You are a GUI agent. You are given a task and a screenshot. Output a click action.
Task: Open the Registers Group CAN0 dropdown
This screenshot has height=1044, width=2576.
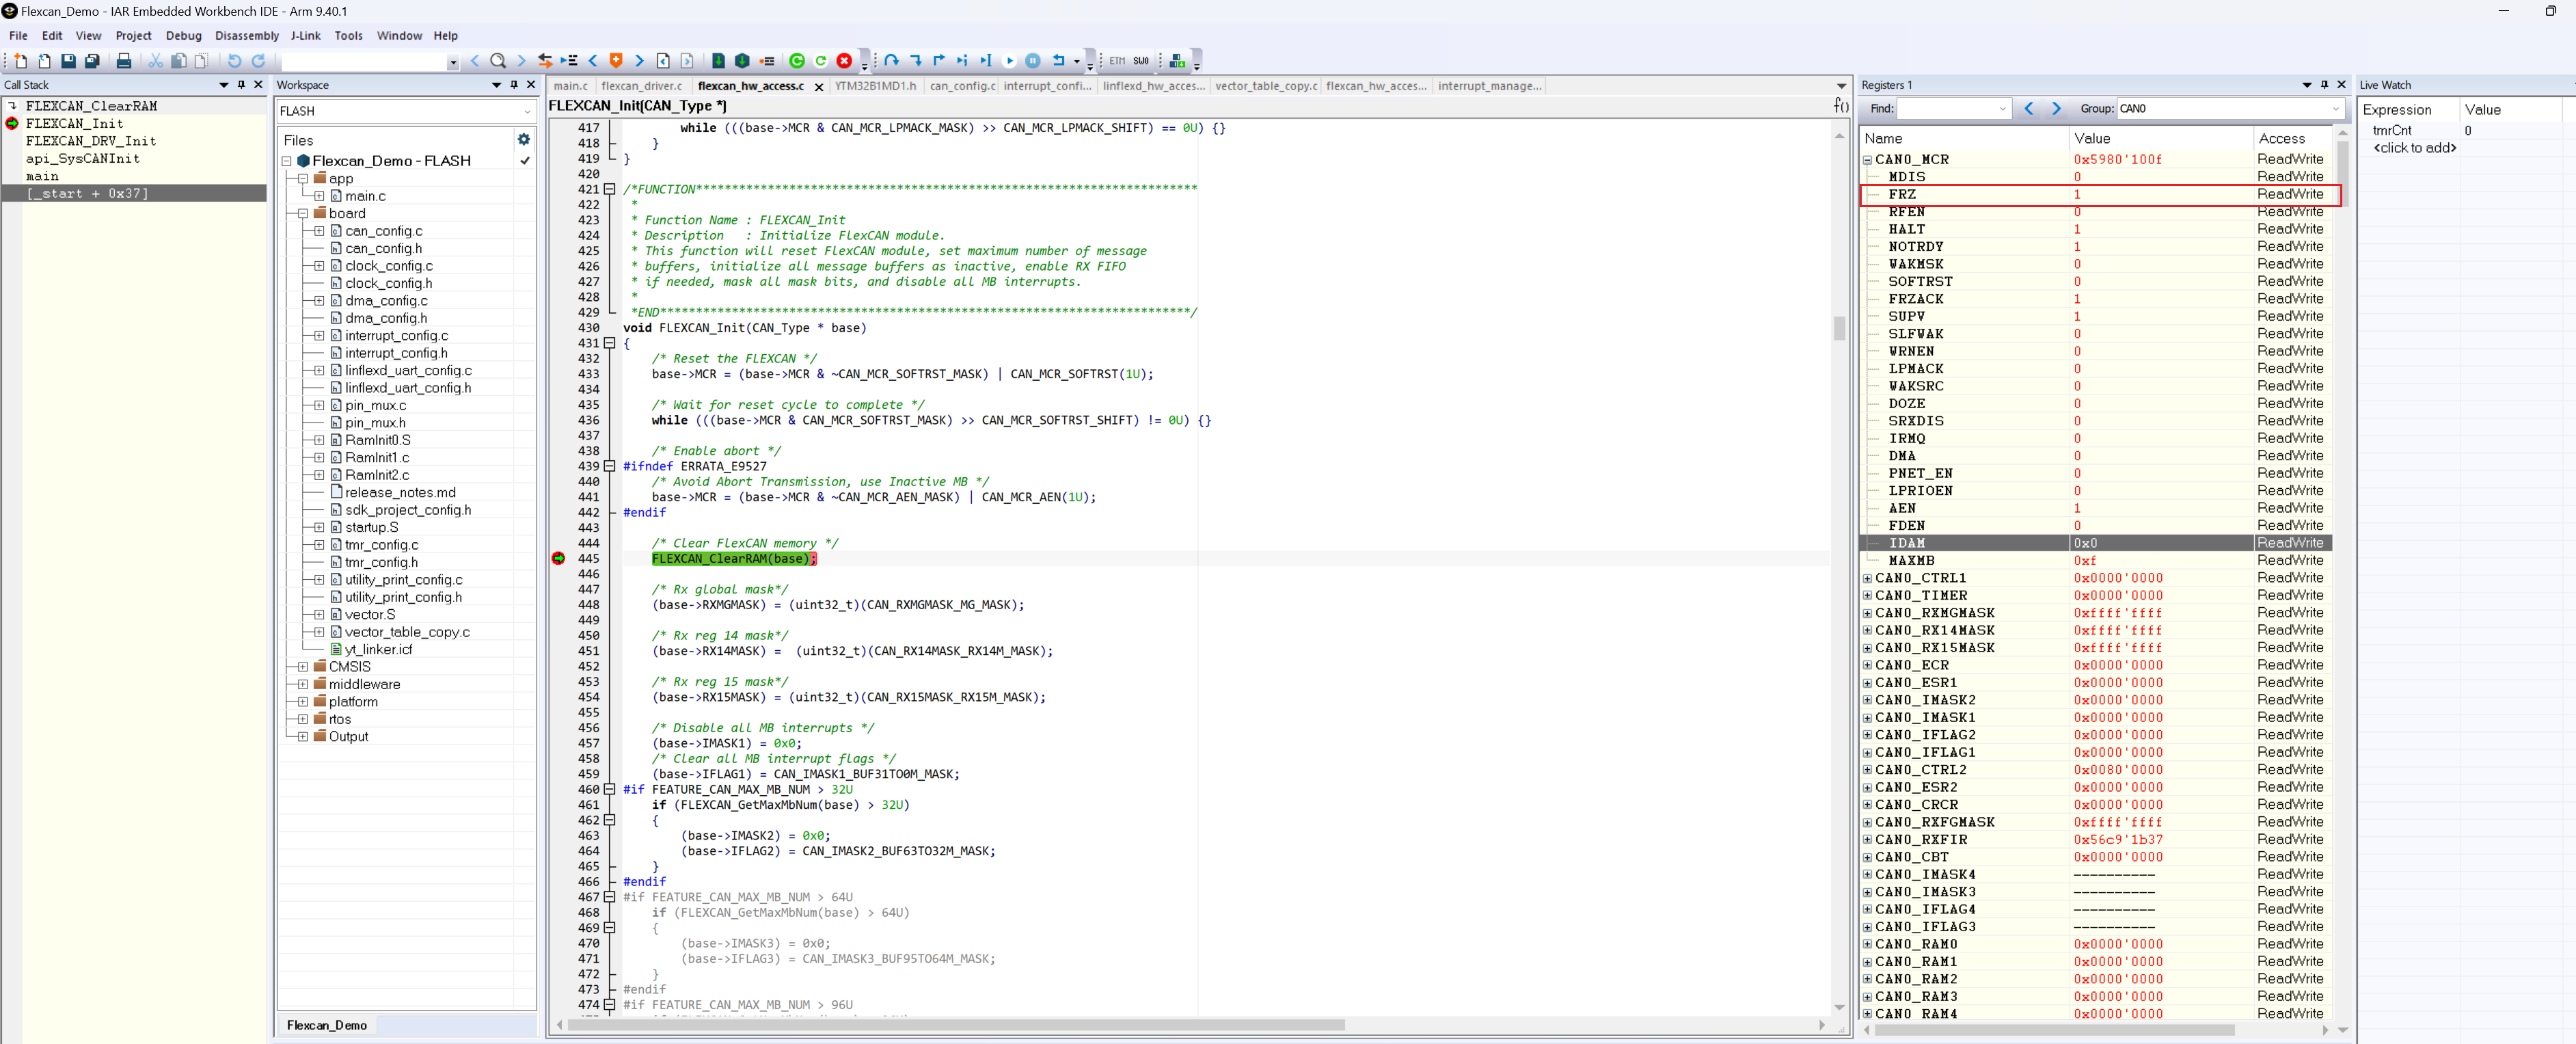click(x=2335, y=109)
